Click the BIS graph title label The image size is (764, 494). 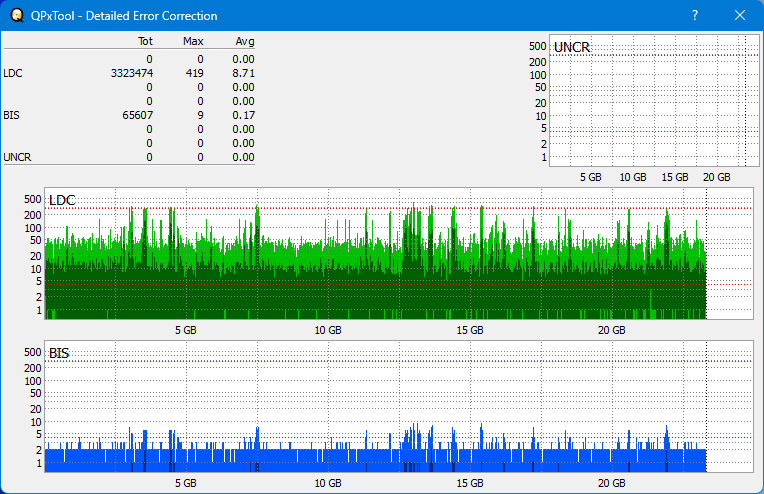point(59,353)
